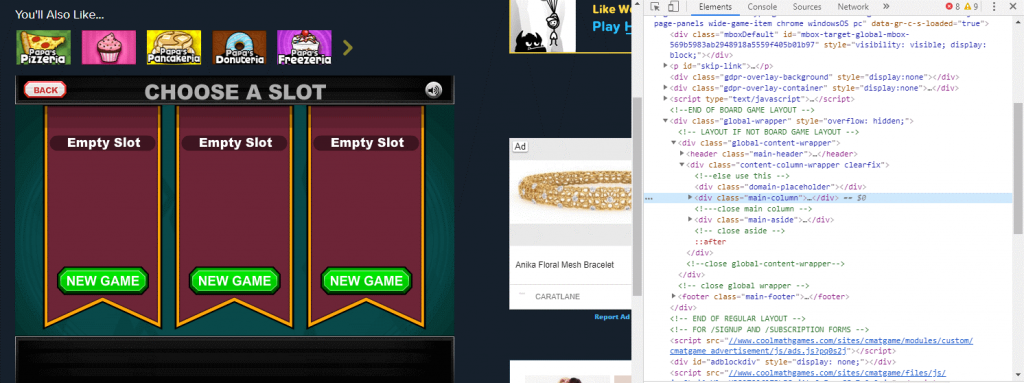
Task: Open the Papa's Pizzeria game thumbnail
Action: 43,47
